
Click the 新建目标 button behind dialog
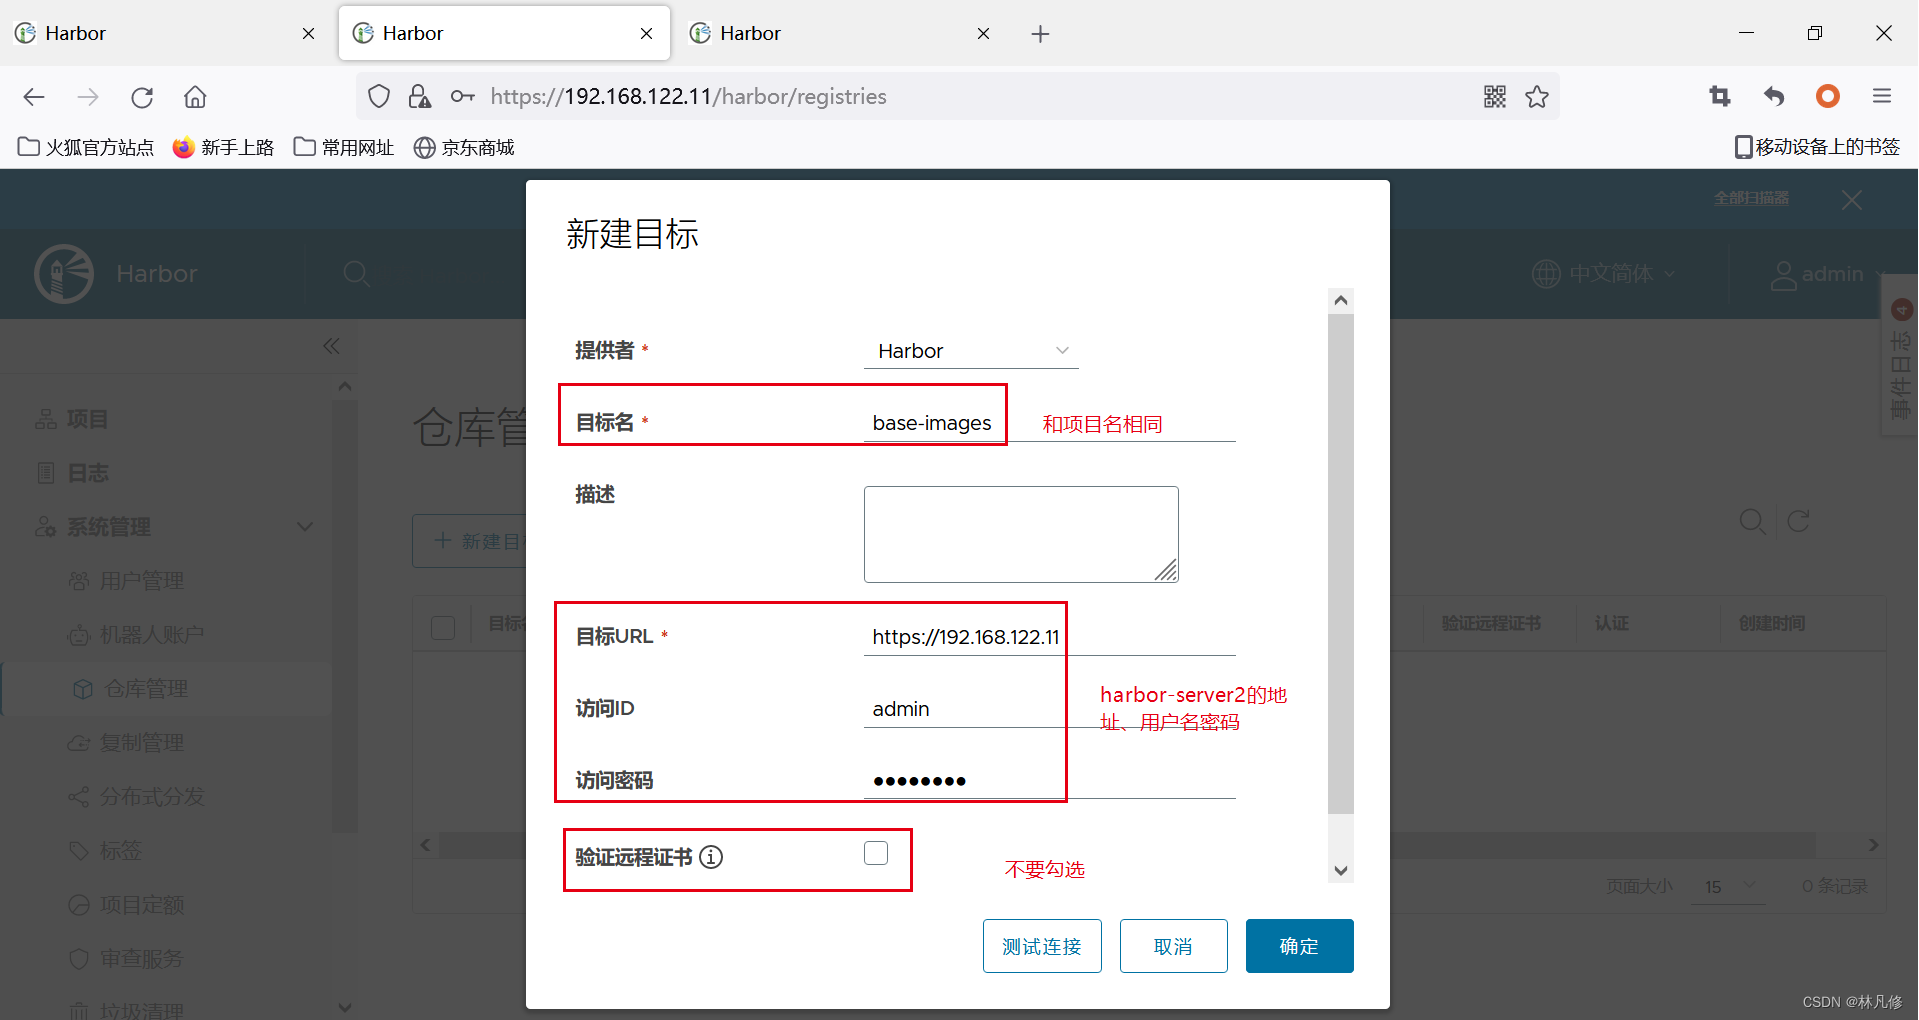tap(470, 541)
